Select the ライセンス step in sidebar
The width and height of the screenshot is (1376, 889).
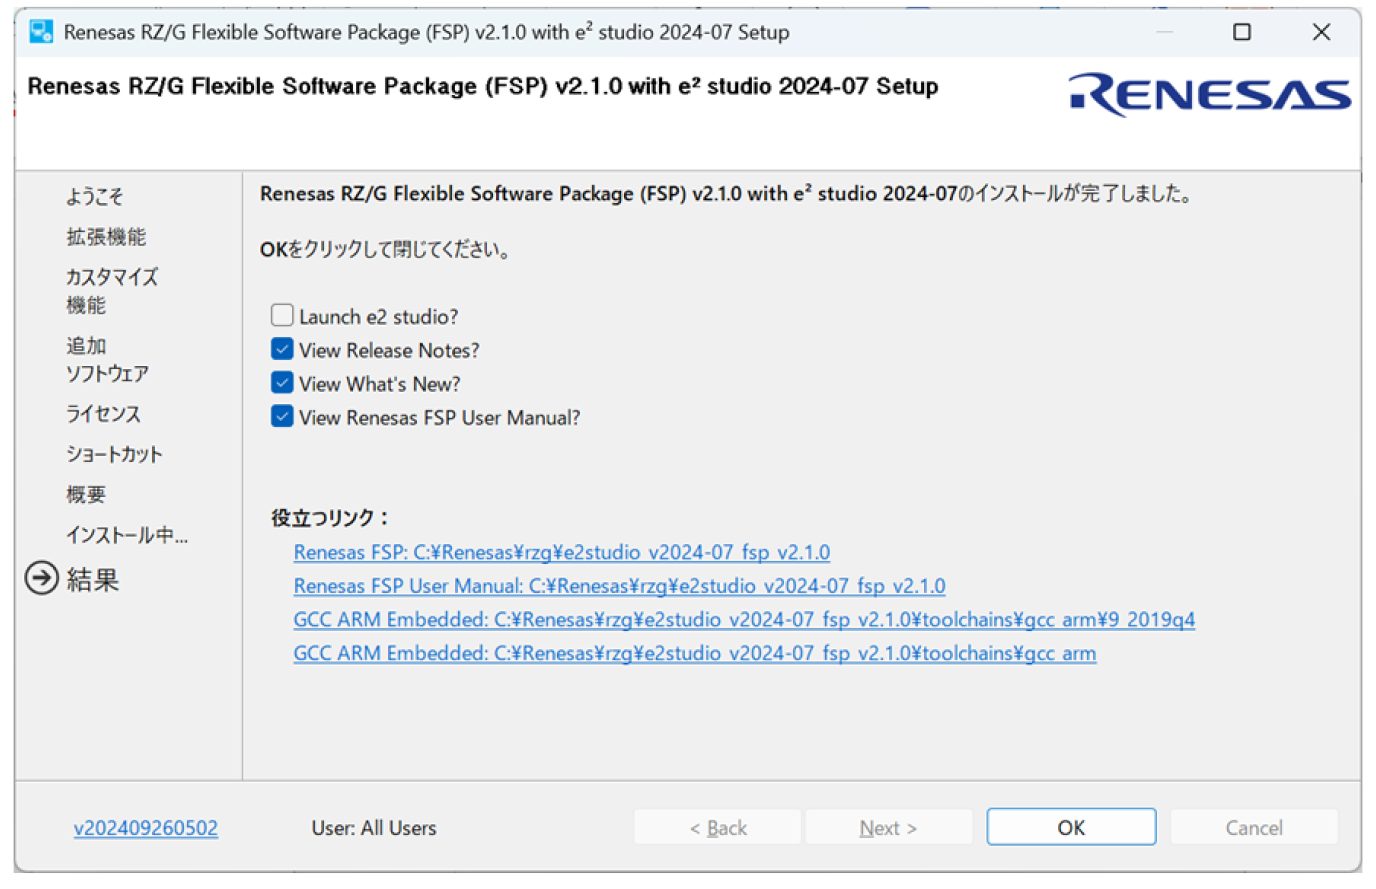point(103,414)
